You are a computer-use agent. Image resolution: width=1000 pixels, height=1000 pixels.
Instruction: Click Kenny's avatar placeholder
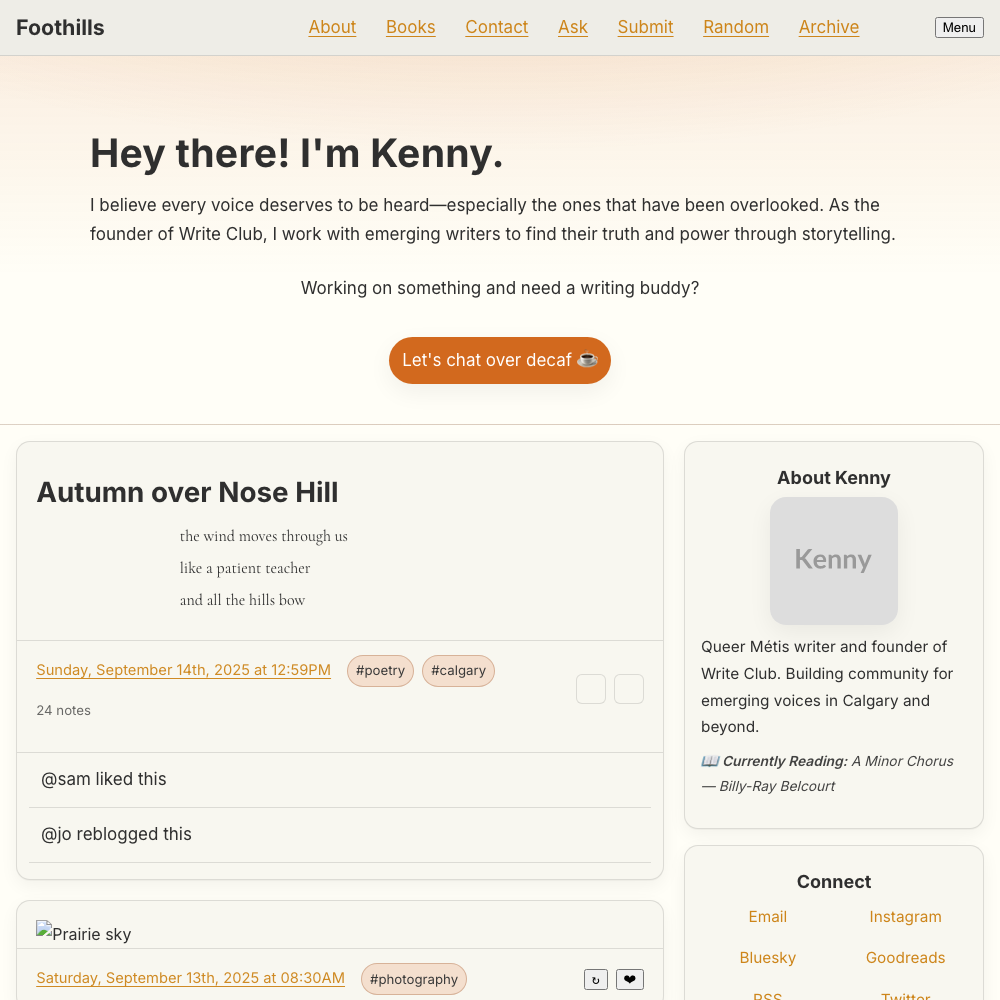(833, 560)
